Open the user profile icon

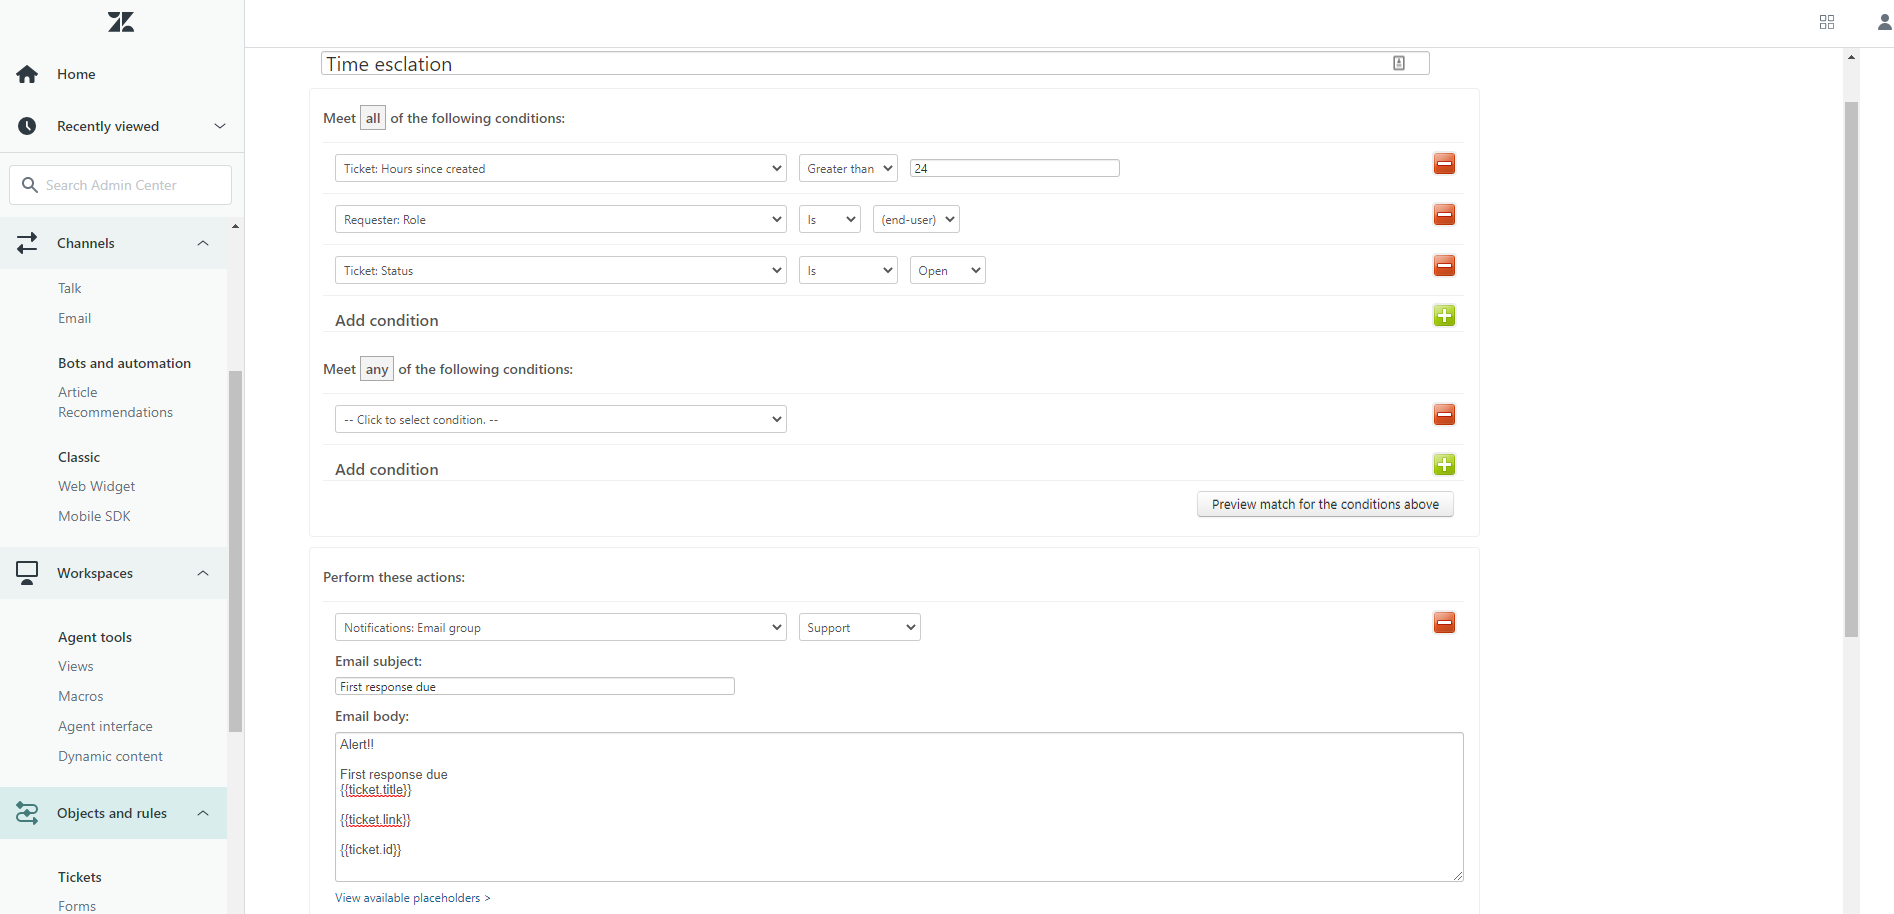1884,22
